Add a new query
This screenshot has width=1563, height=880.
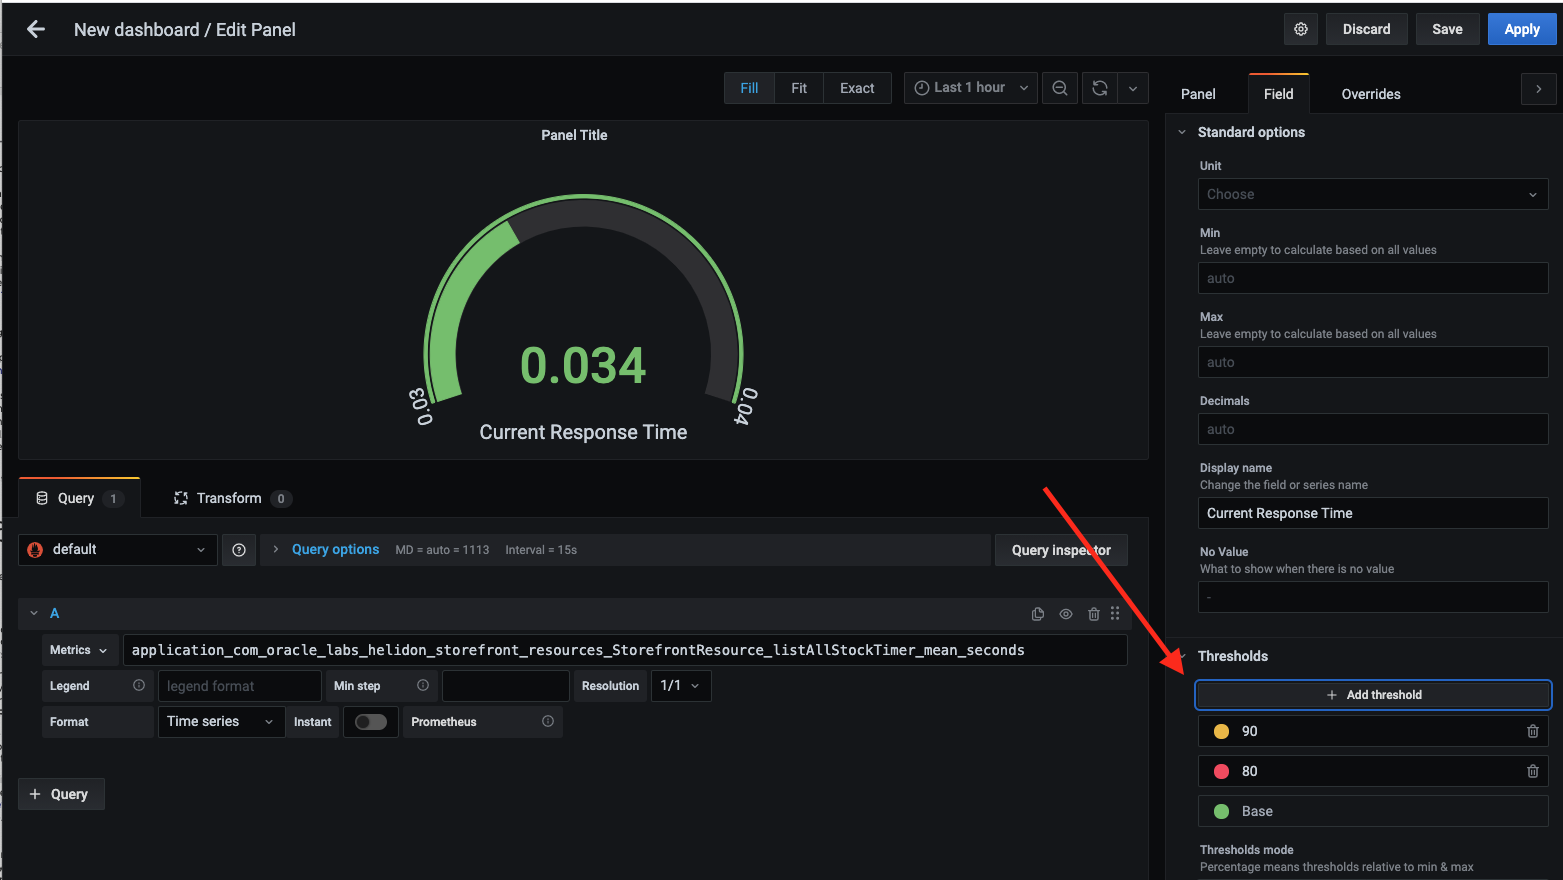coord(61,794)
